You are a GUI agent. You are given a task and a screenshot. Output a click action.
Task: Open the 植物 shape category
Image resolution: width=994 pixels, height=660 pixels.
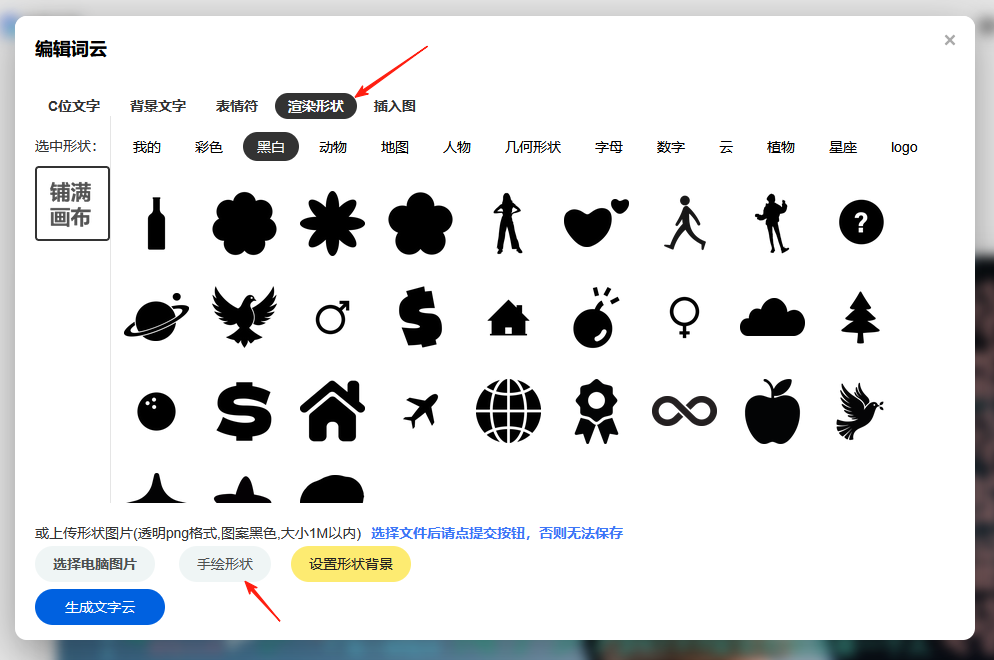[x=780, y=147]
